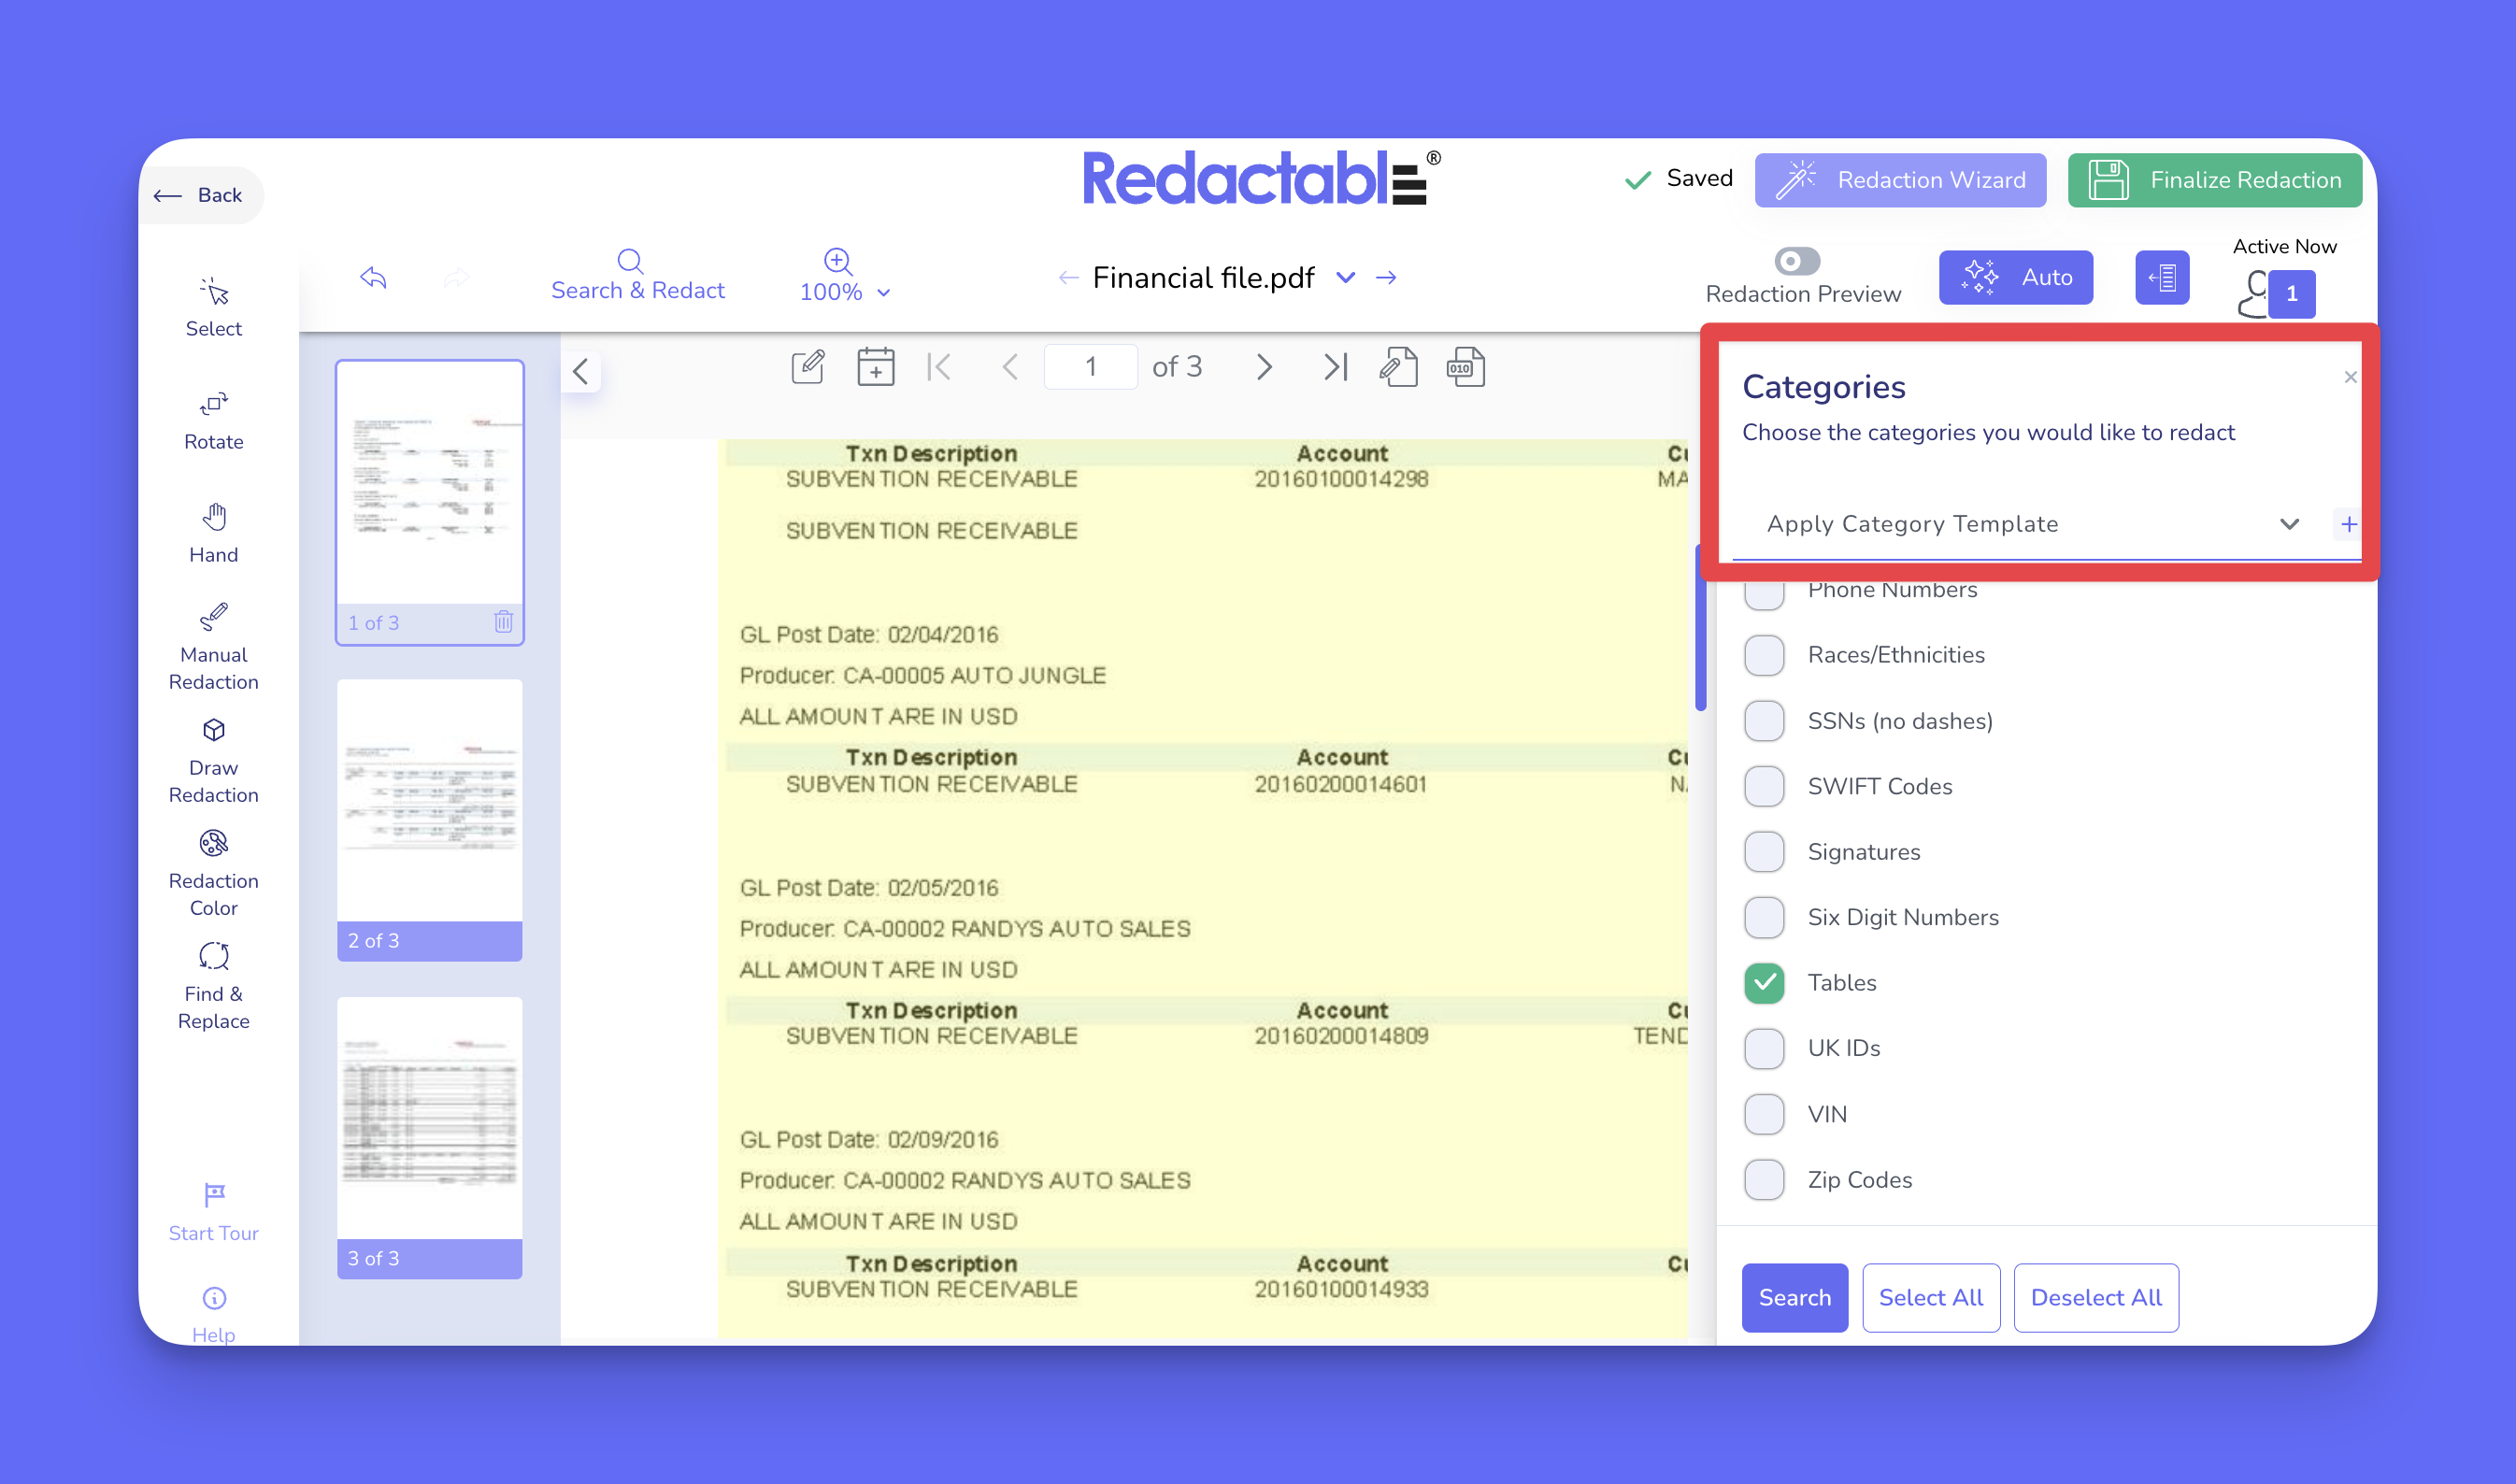The width and height of the screenshot is (2516, 1484).
Task: Open Search & Redact
Action: 637,275
